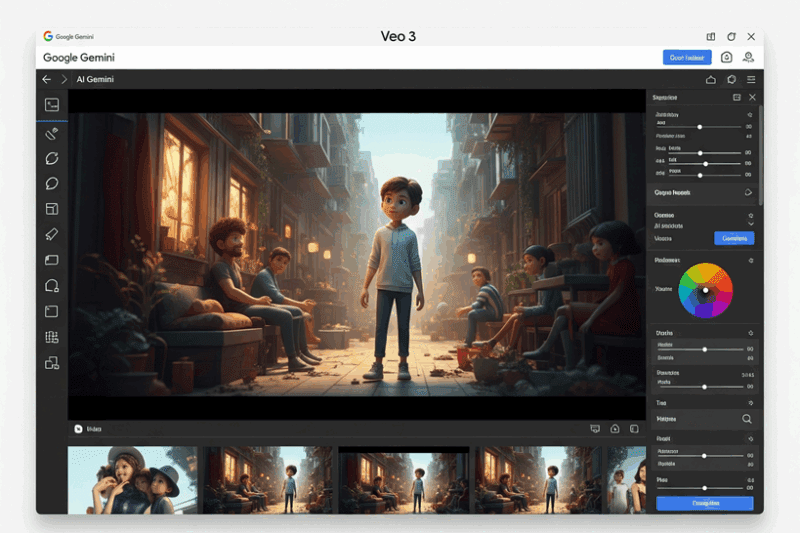Screen dimensions: 800x533
Task: Close the right settings panel
Action: (x=752, y=97)
